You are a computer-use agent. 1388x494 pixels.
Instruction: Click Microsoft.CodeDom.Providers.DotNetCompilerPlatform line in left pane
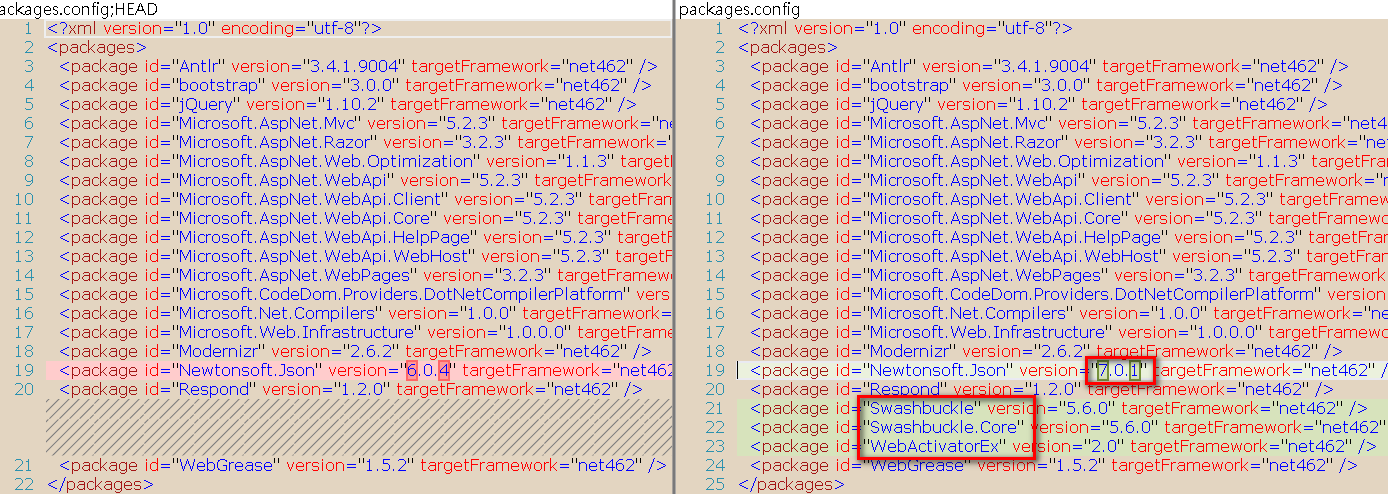point(365,295)
